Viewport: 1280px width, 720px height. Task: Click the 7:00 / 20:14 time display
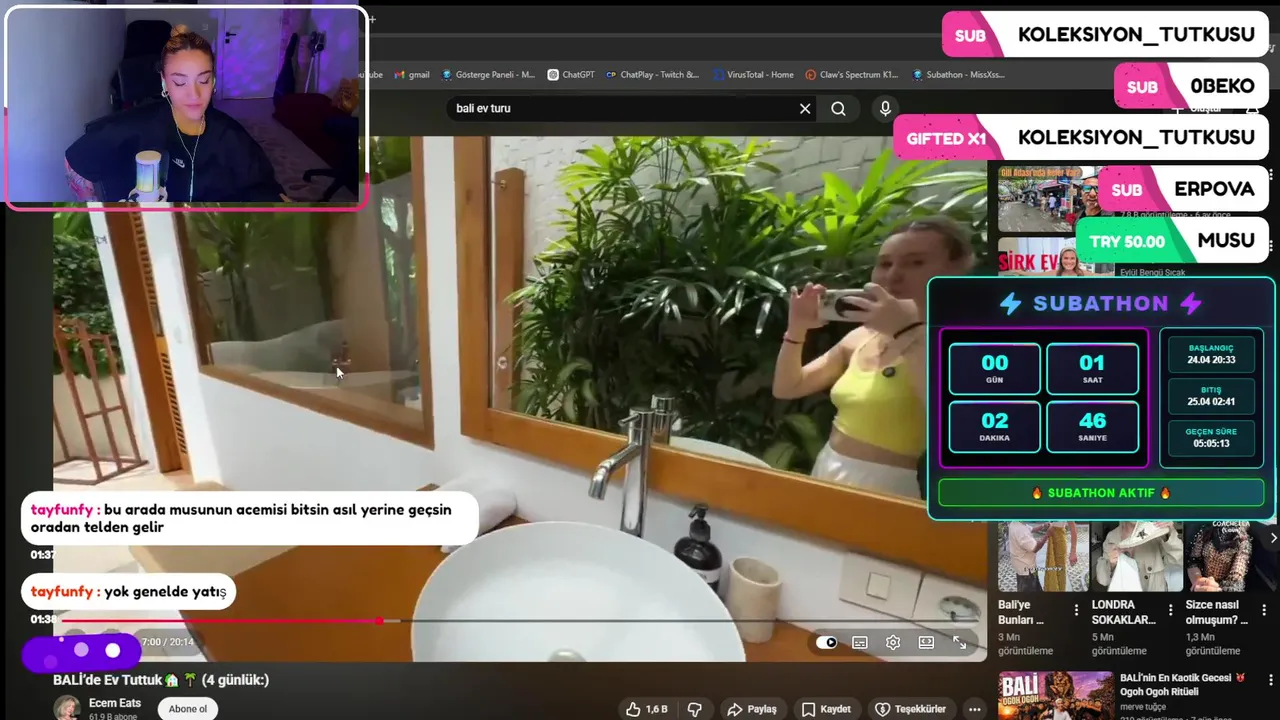click(168, 642)
